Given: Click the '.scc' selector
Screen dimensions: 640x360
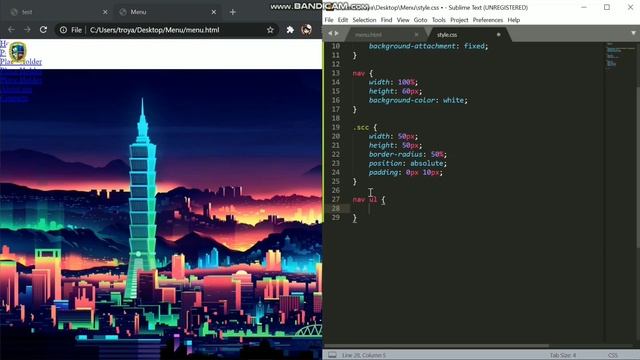Looking at the screenshot, I should (361, 127).
